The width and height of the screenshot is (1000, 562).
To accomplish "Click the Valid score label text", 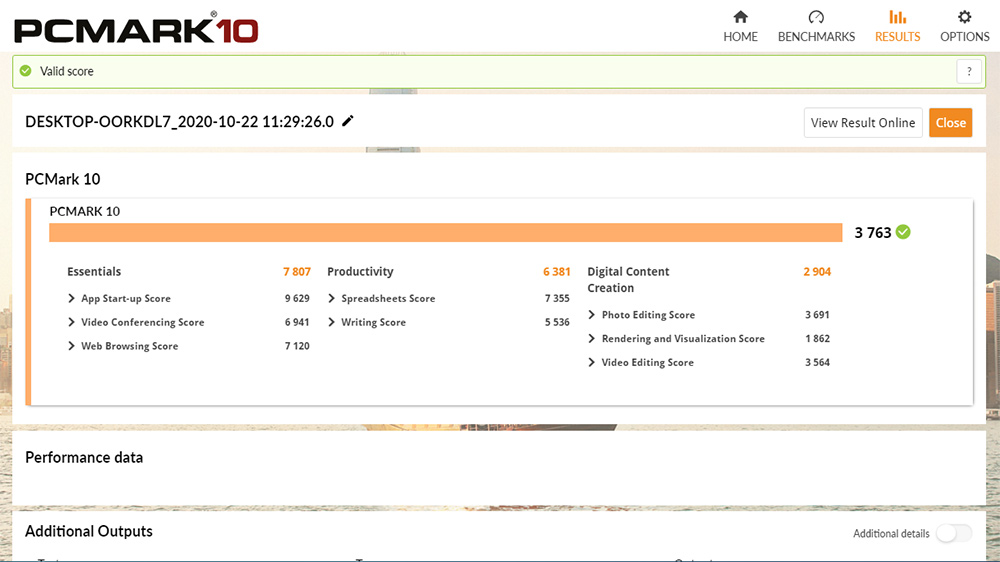I will 66,71.
